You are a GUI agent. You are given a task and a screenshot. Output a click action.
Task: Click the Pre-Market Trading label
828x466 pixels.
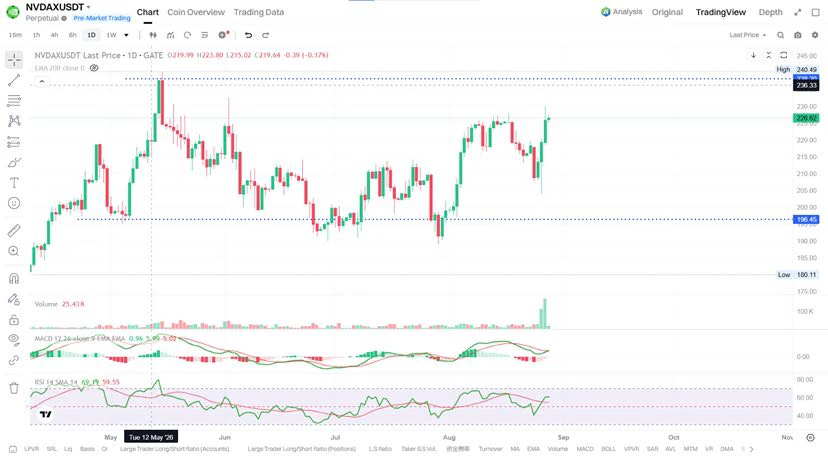coord(102,18)
